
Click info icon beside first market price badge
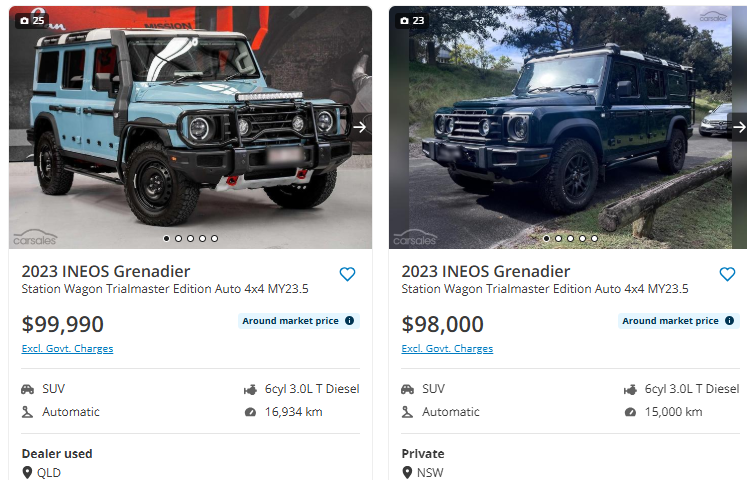[x=349, y=321]
